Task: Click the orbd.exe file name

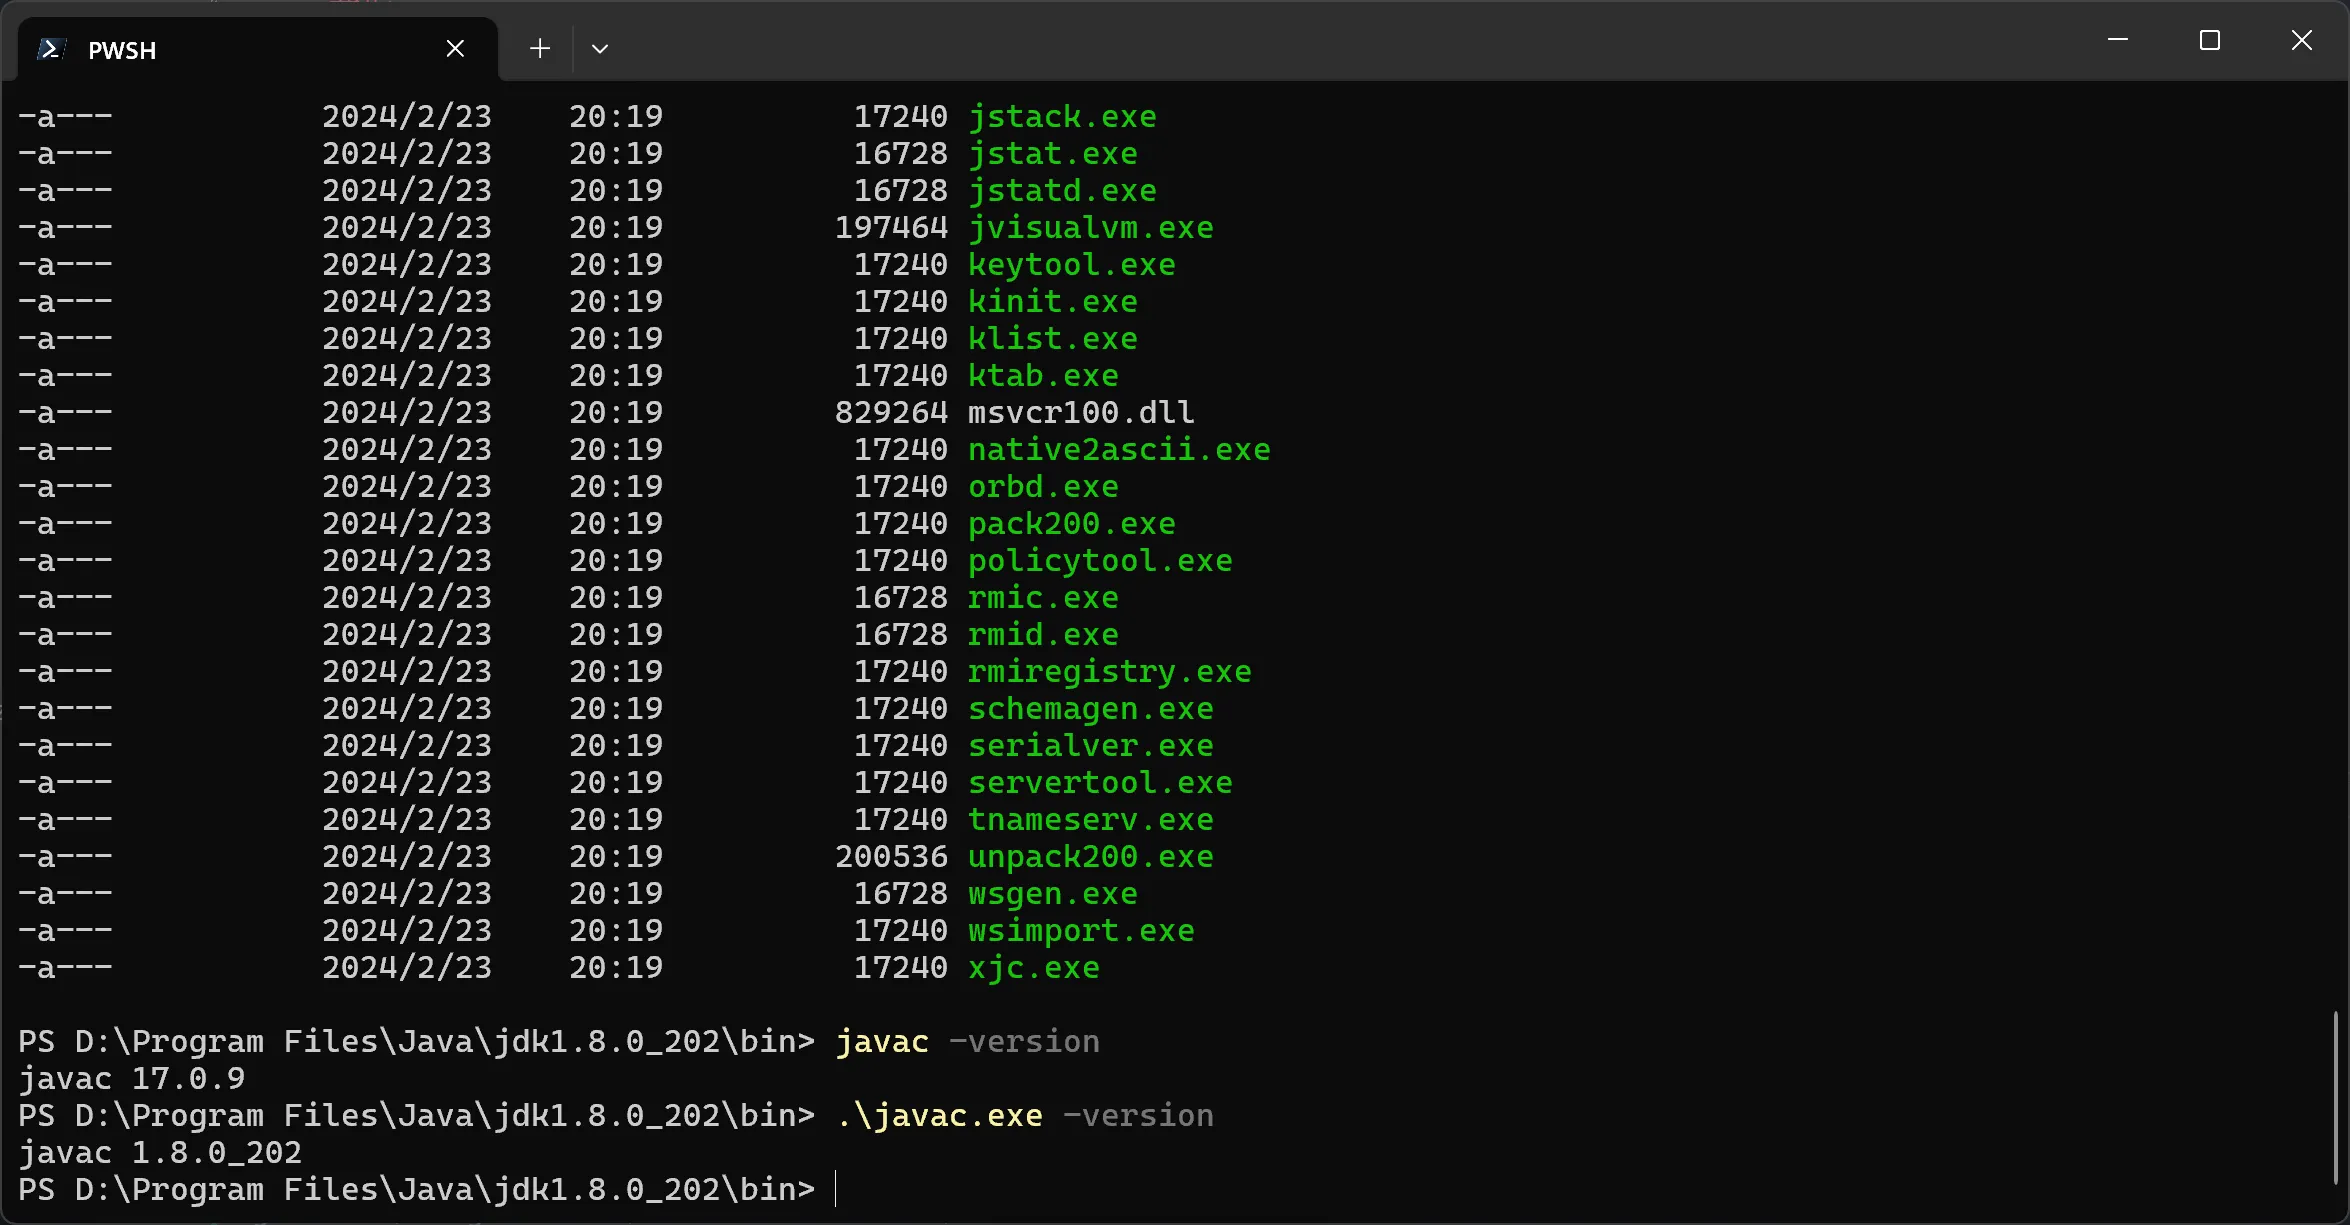Action: (1043, 487)
